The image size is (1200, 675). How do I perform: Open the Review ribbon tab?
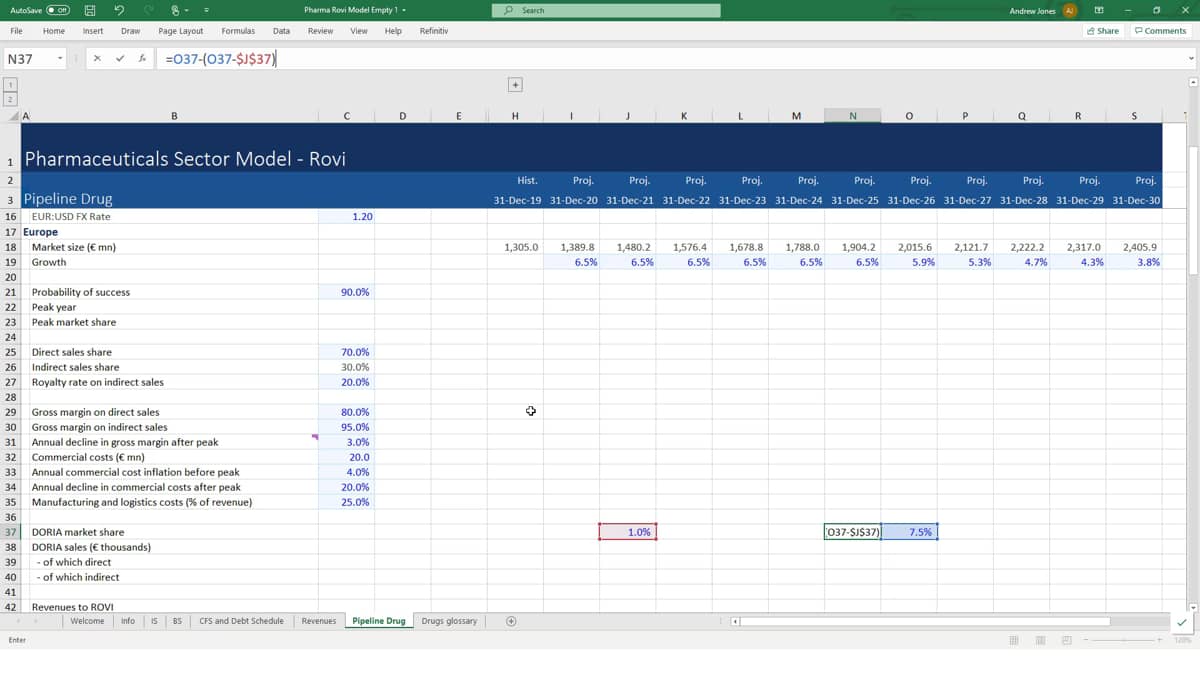point(320,31)
